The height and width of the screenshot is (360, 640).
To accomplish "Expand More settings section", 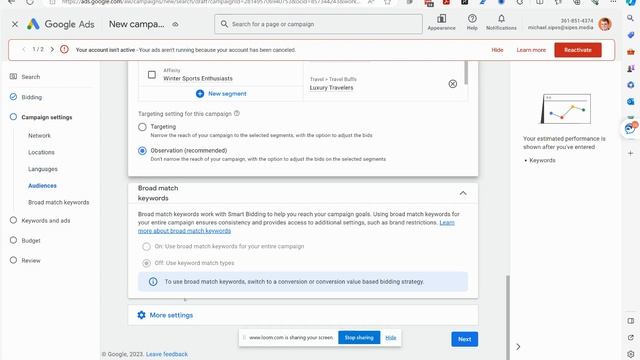I will (x=303, y=315).
